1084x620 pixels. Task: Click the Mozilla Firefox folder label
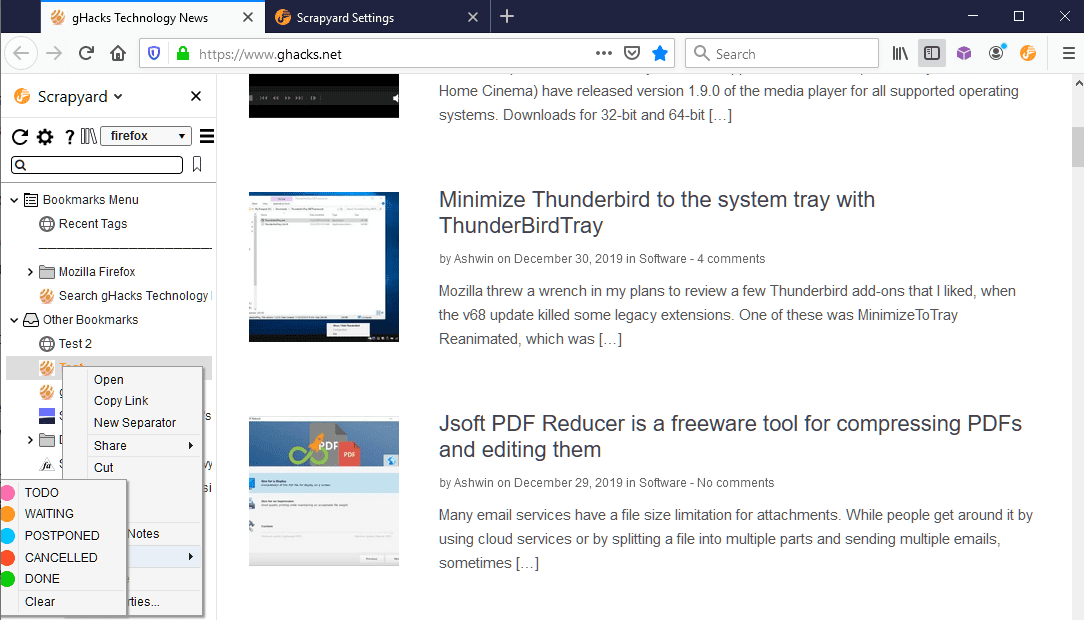point(97,272)
